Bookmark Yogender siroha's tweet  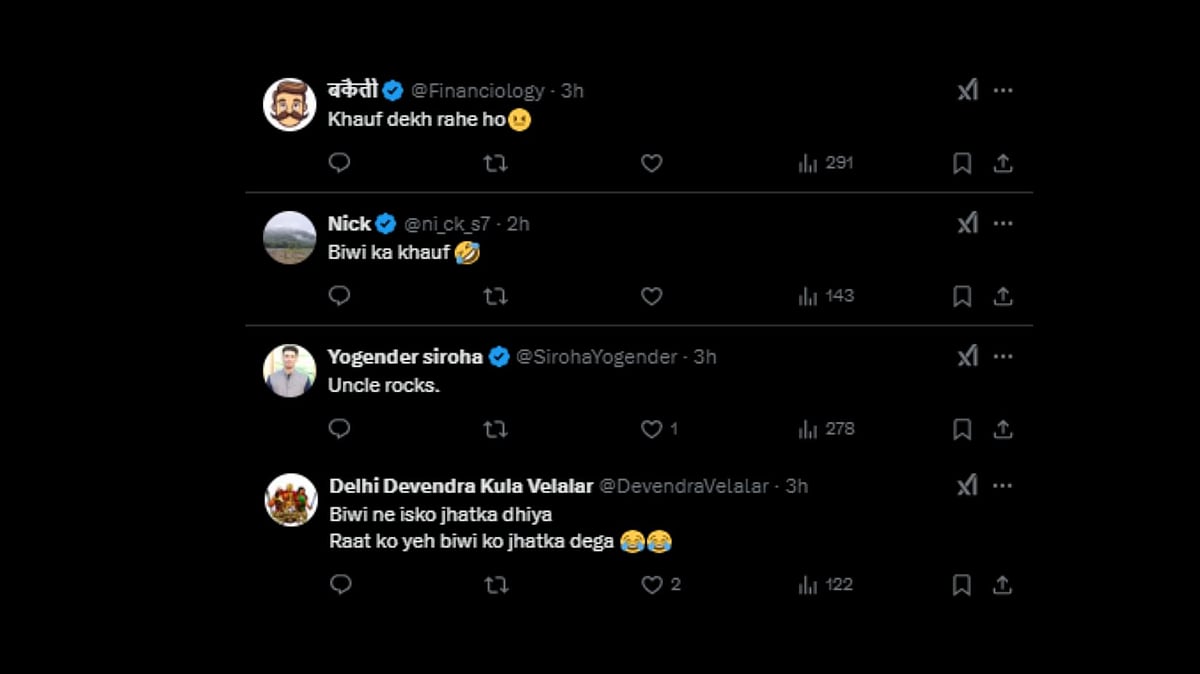[x=962, y=429]
